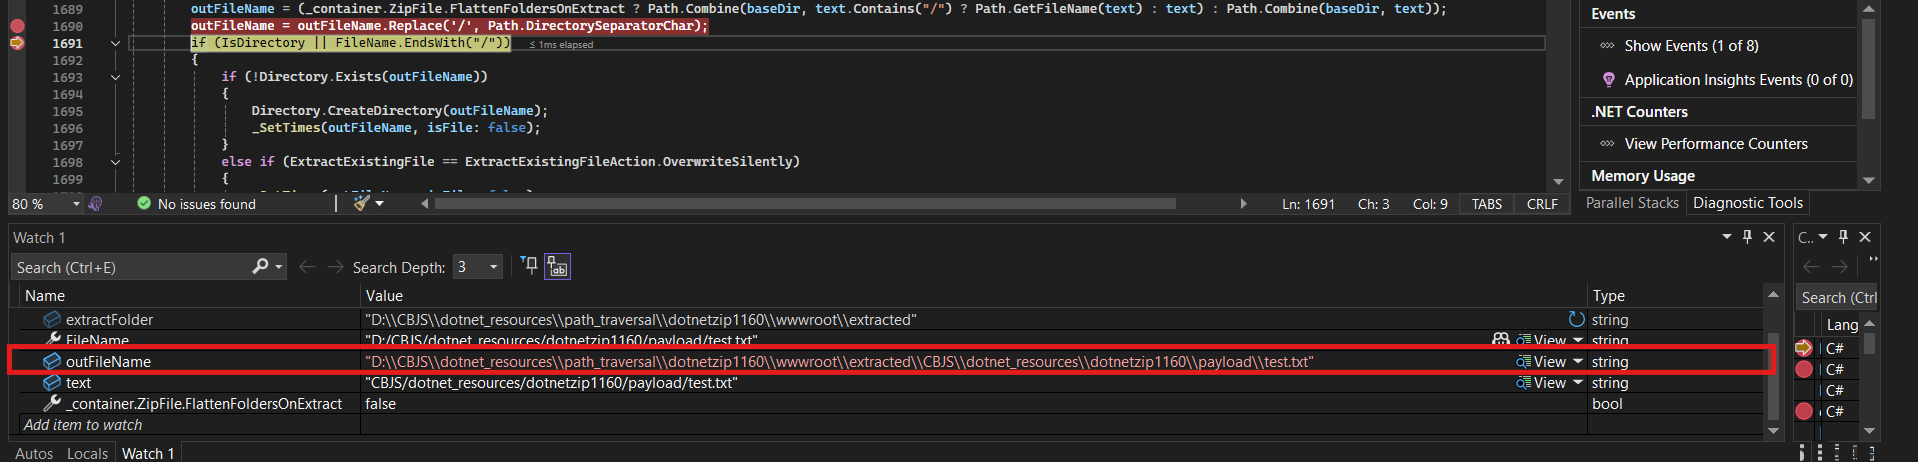The height and width of the screenshot is (462, 1918).
Task: Open the Search Depth dropdown
Action: (493, 267)
